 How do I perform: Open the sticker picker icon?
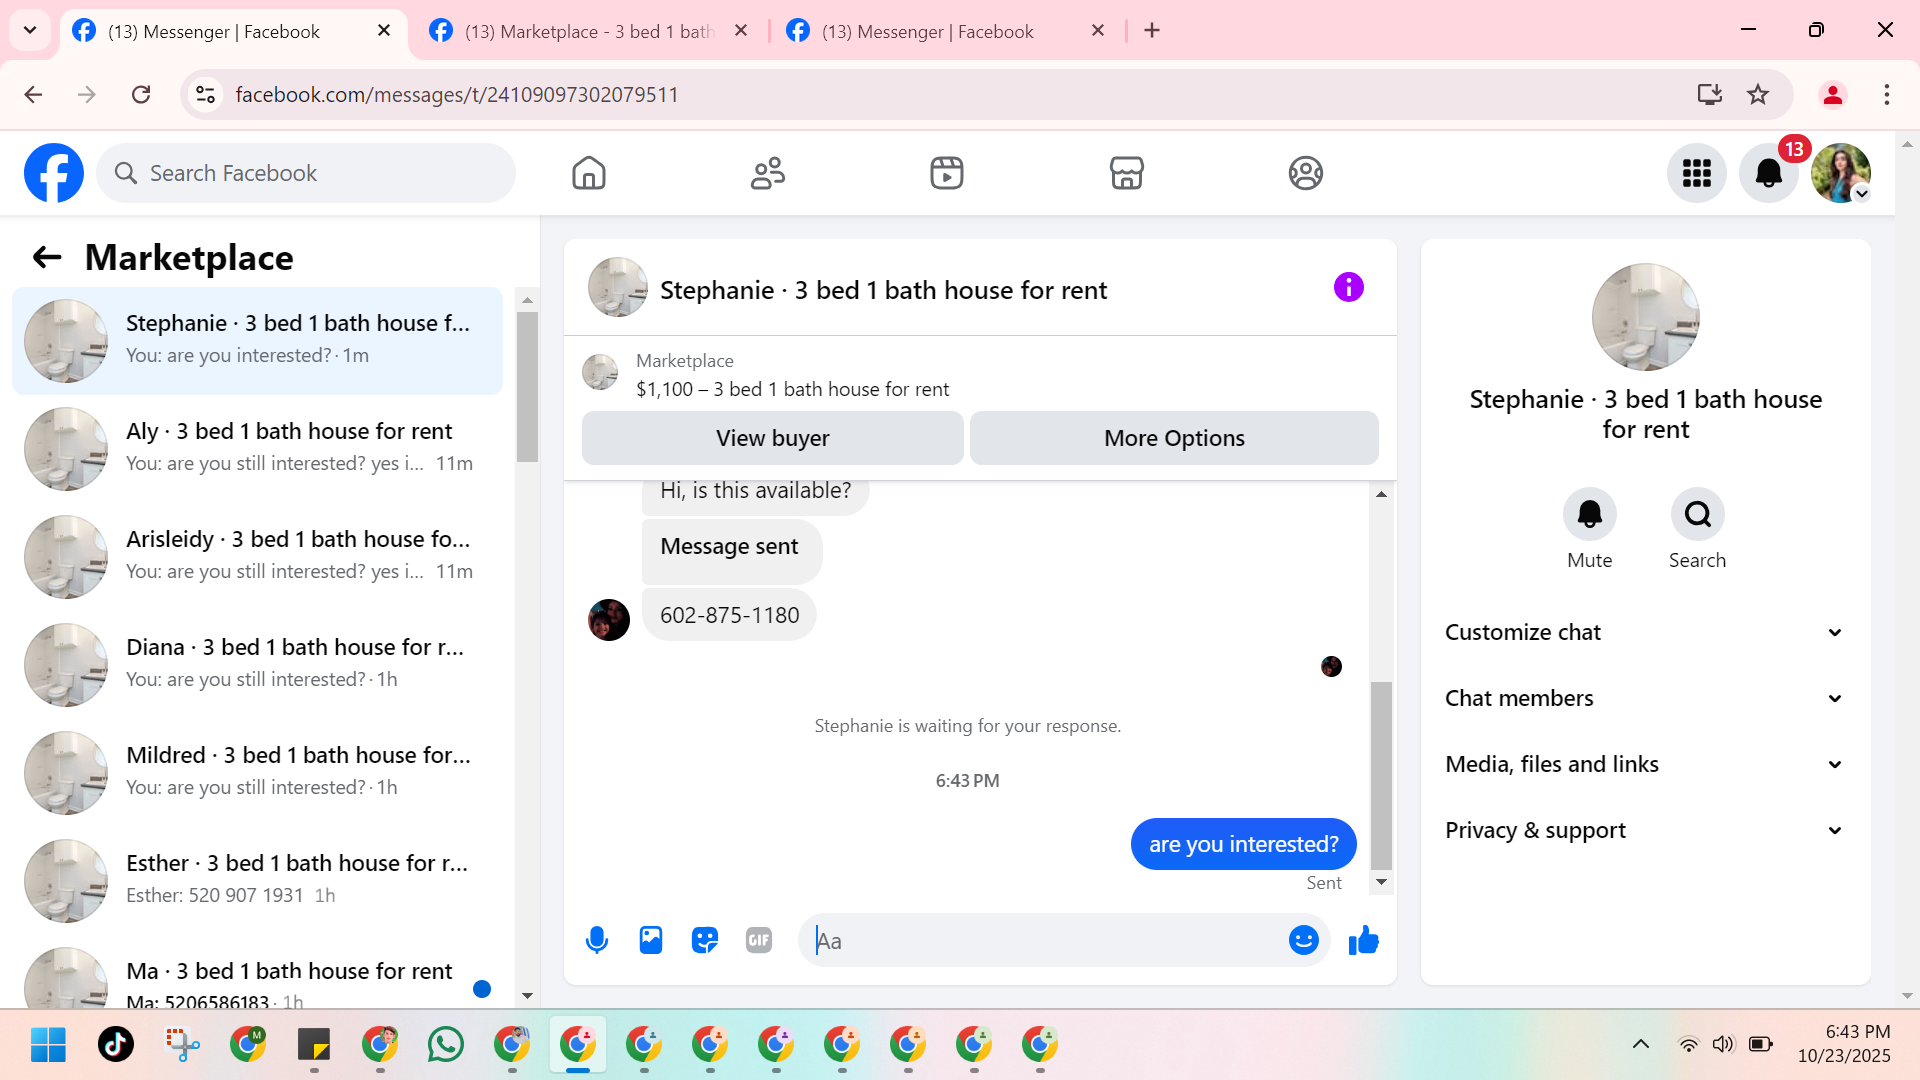(x=705, y=940)
